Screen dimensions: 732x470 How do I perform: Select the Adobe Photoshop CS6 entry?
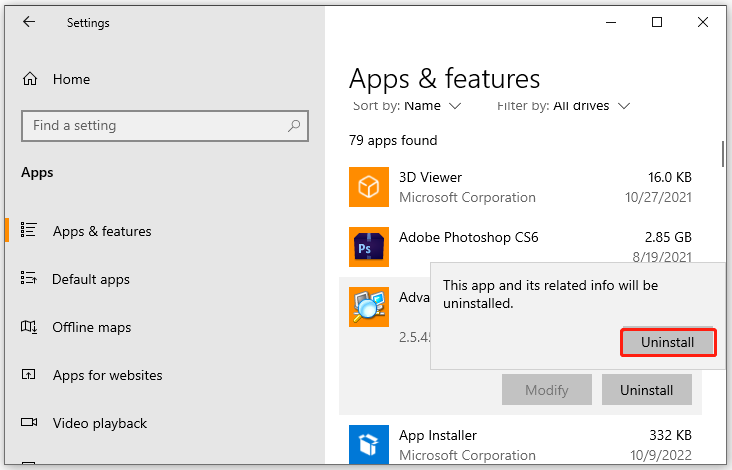pyautogui.click(x=468, y=237)
